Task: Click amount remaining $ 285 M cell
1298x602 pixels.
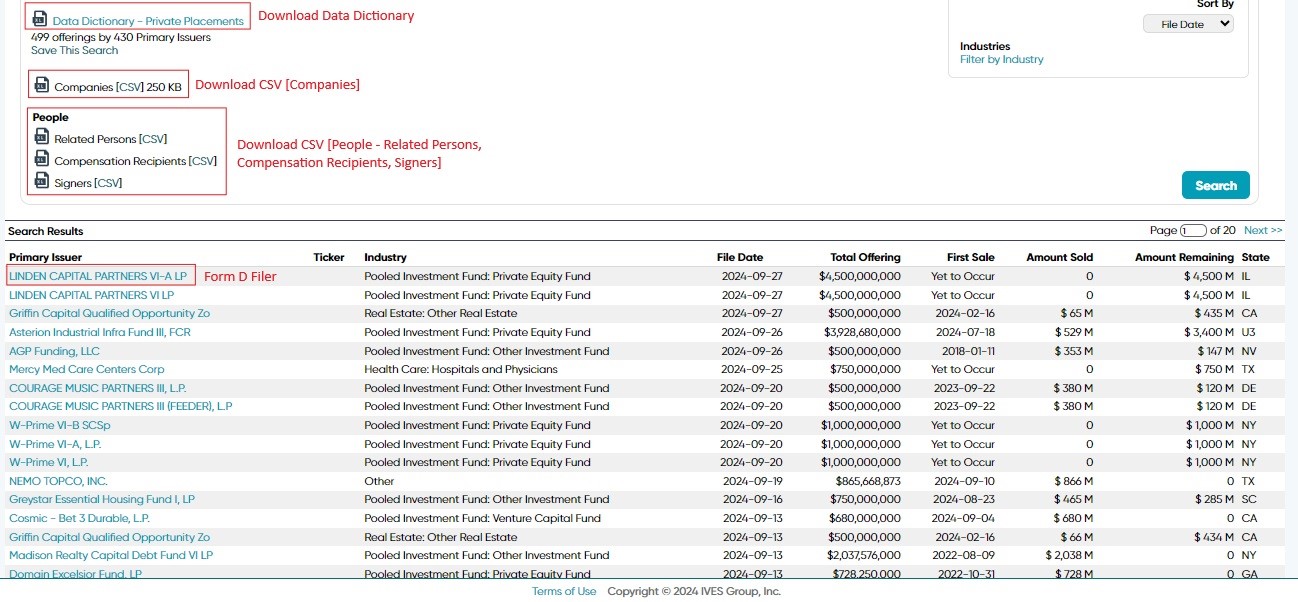Action: pos(1215,499)
